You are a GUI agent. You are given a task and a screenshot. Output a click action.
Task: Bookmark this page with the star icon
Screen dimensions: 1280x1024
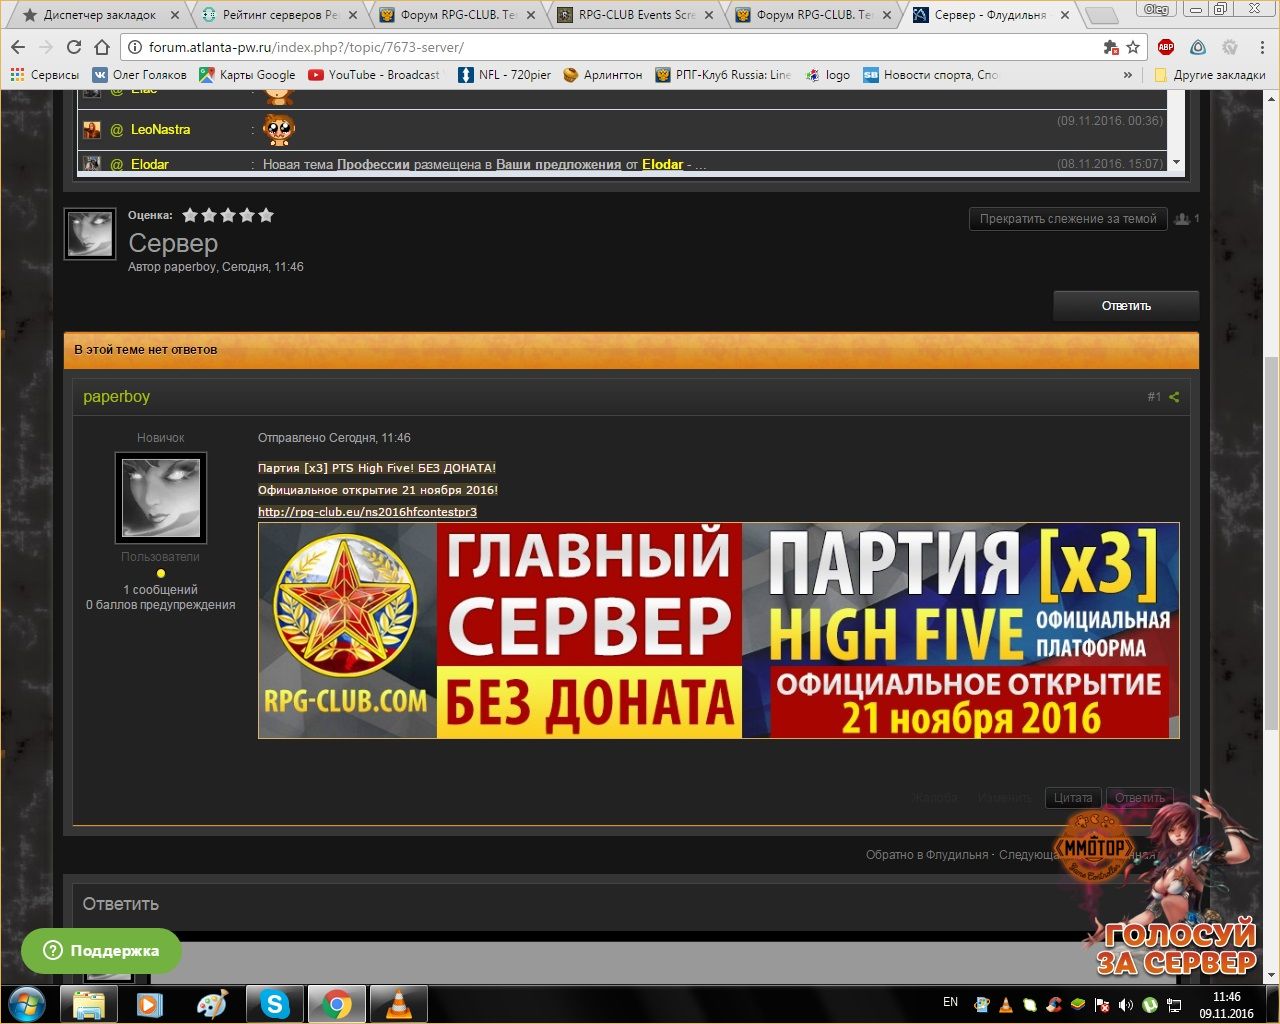1133,47
